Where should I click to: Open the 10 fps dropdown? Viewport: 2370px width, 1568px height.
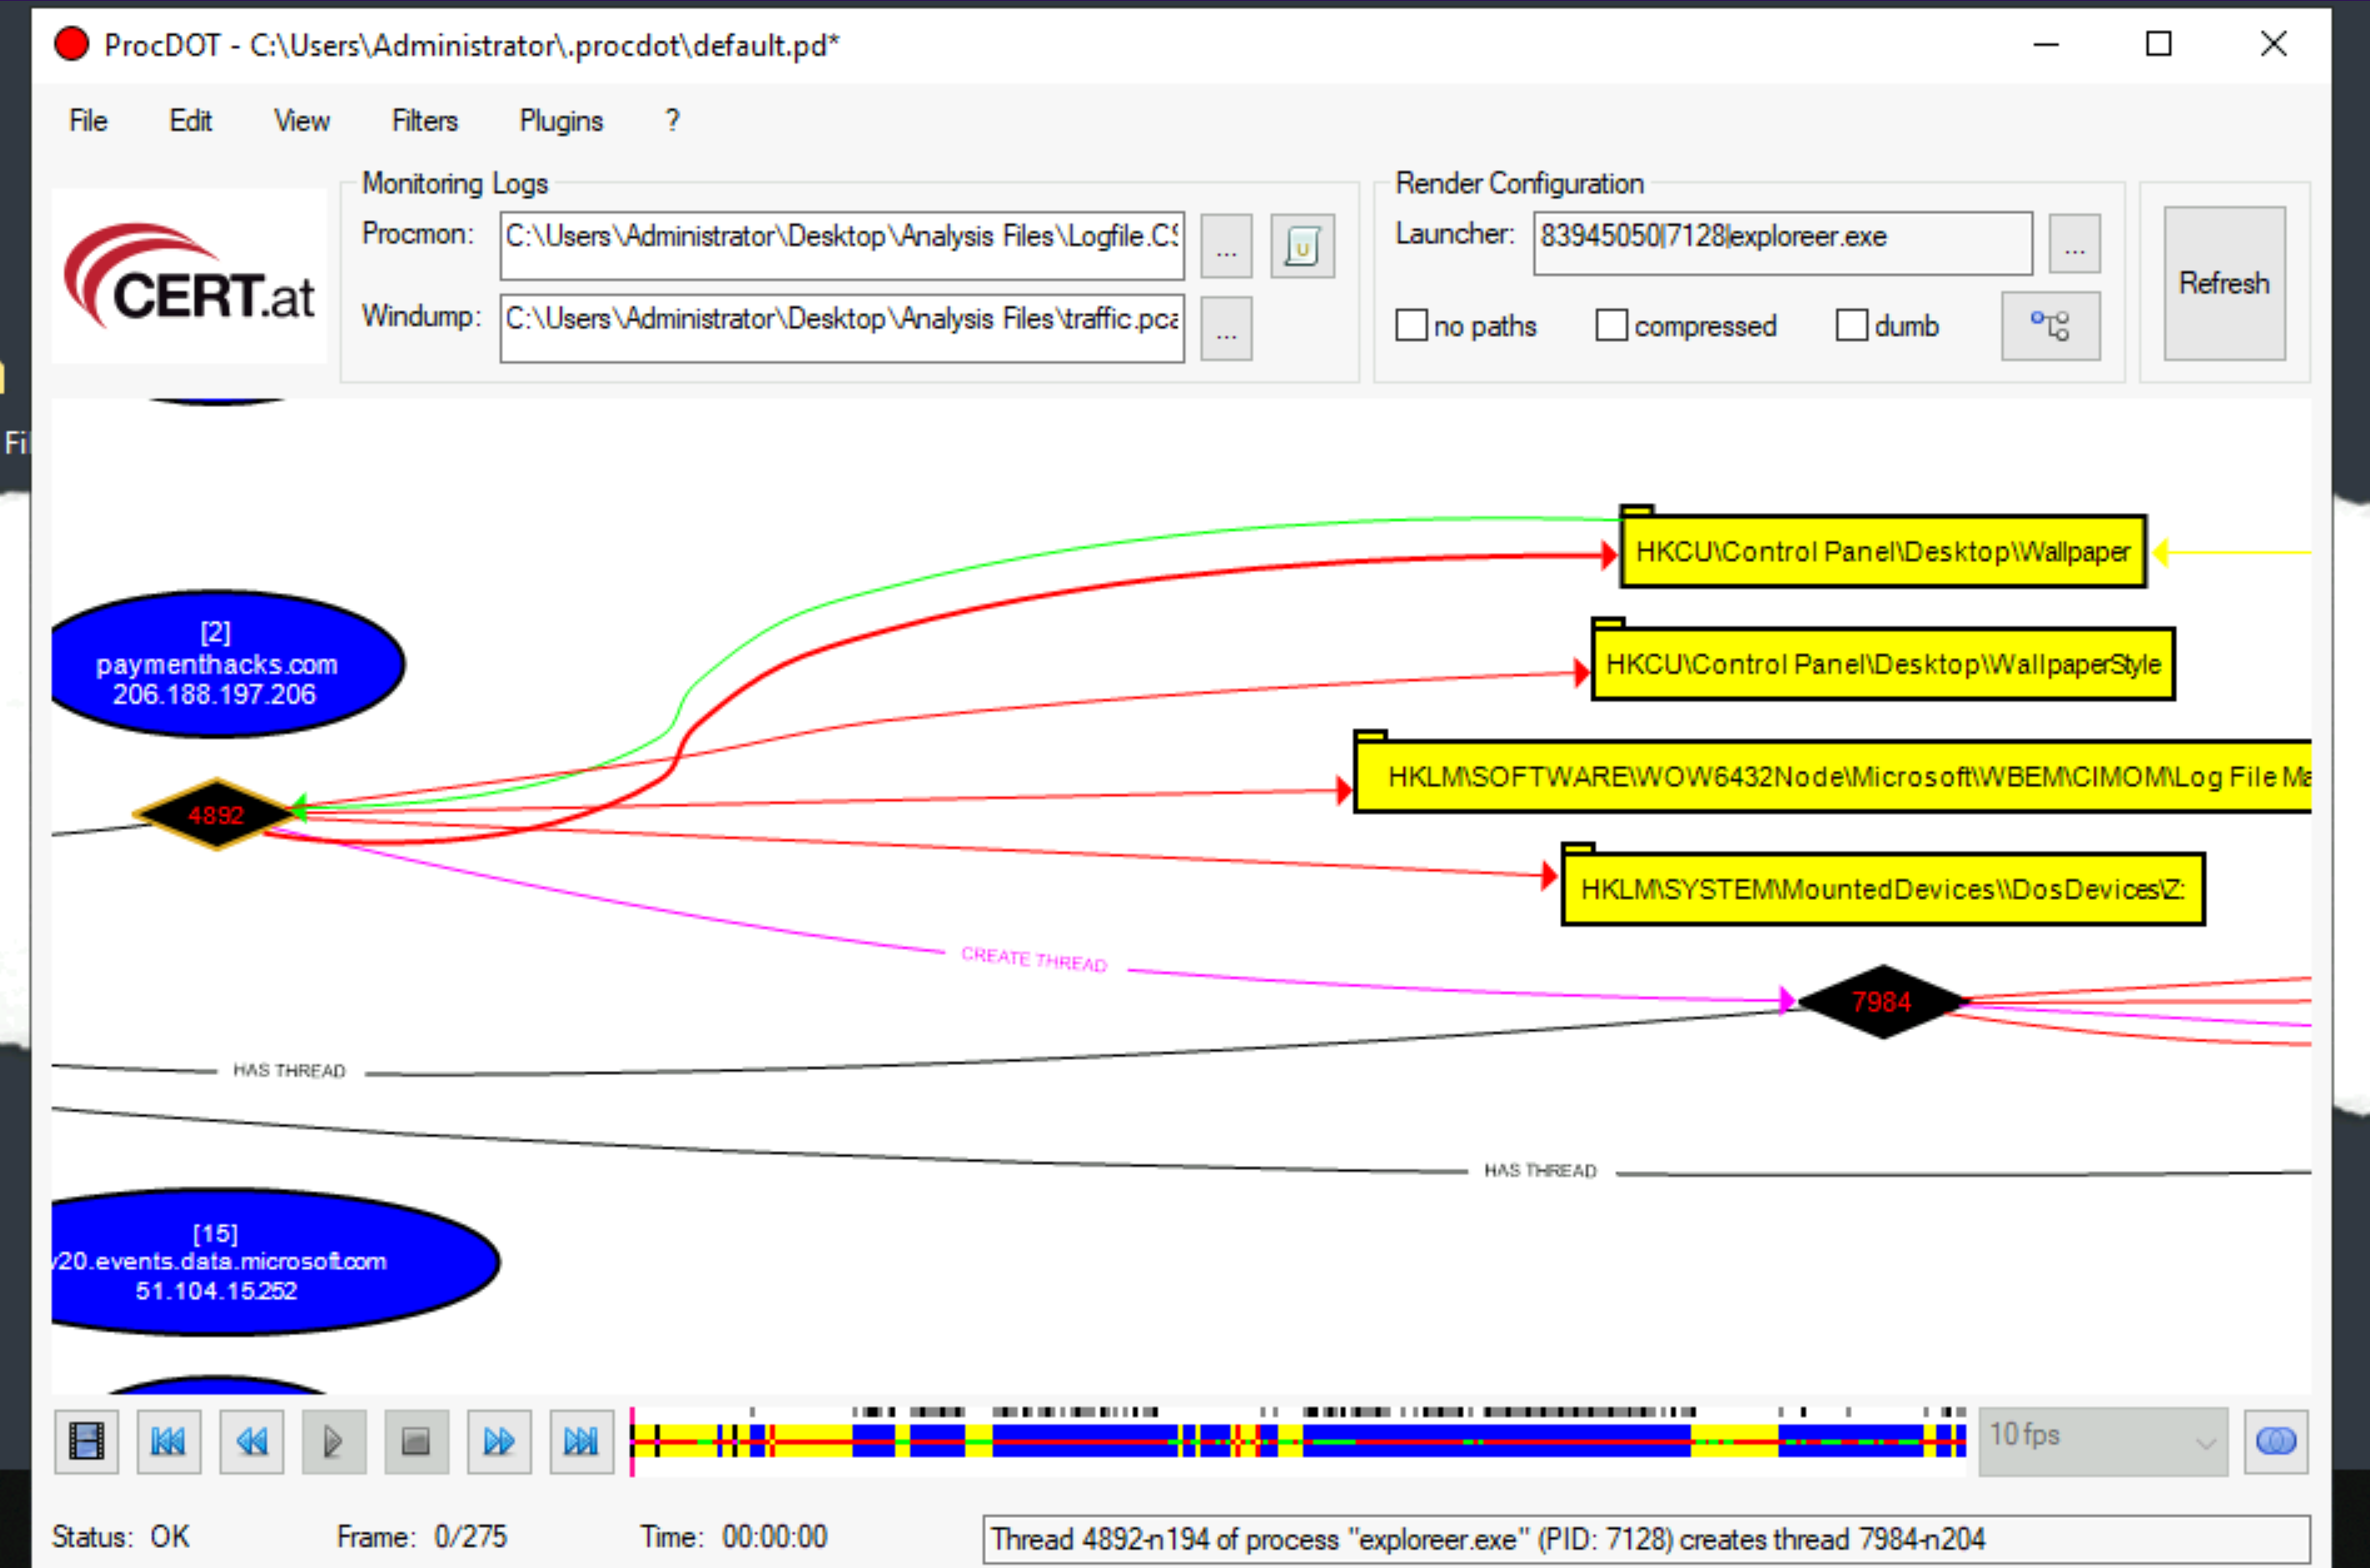pos(2102,1441)
